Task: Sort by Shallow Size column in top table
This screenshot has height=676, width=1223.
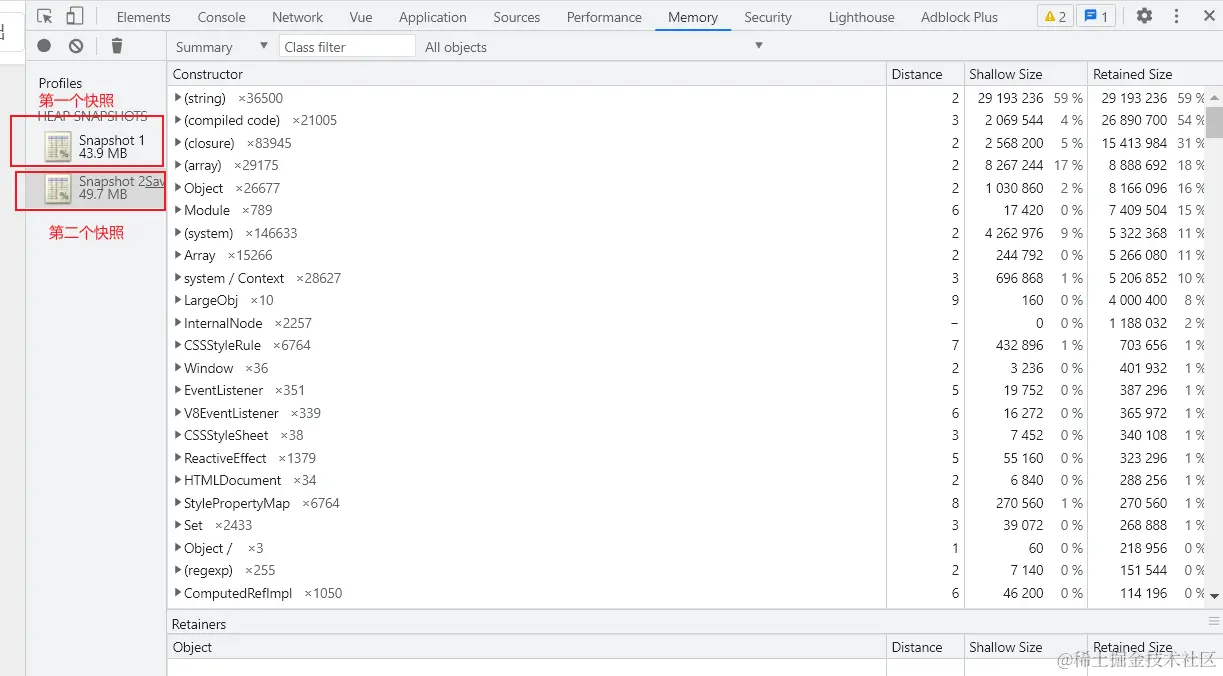Action: 1025,74
